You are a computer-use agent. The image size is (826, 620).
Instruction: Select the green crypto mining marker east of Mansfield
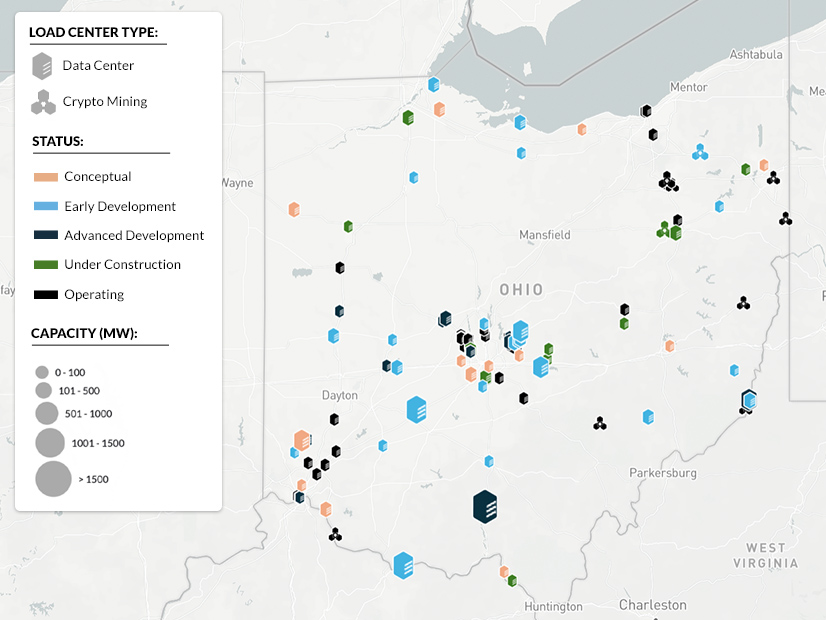click(664, 230)
